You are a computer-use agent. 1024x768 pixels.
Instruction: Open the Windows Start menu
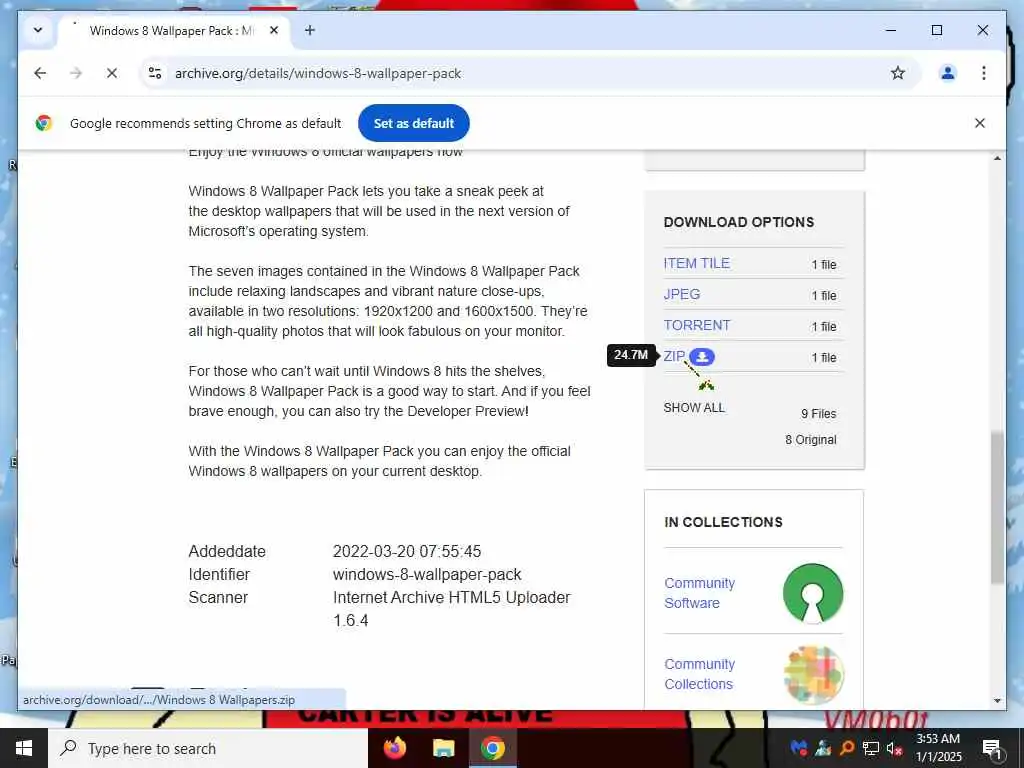coord(24,748)
